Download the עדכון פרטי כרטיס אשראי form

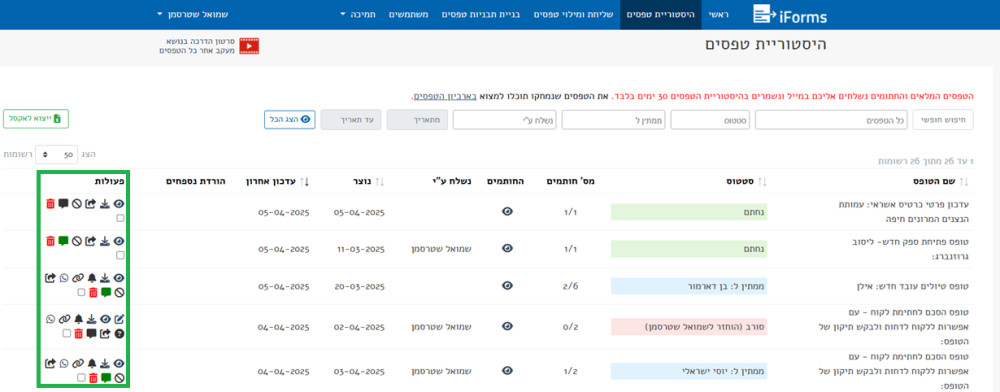[x=105, y=204]
